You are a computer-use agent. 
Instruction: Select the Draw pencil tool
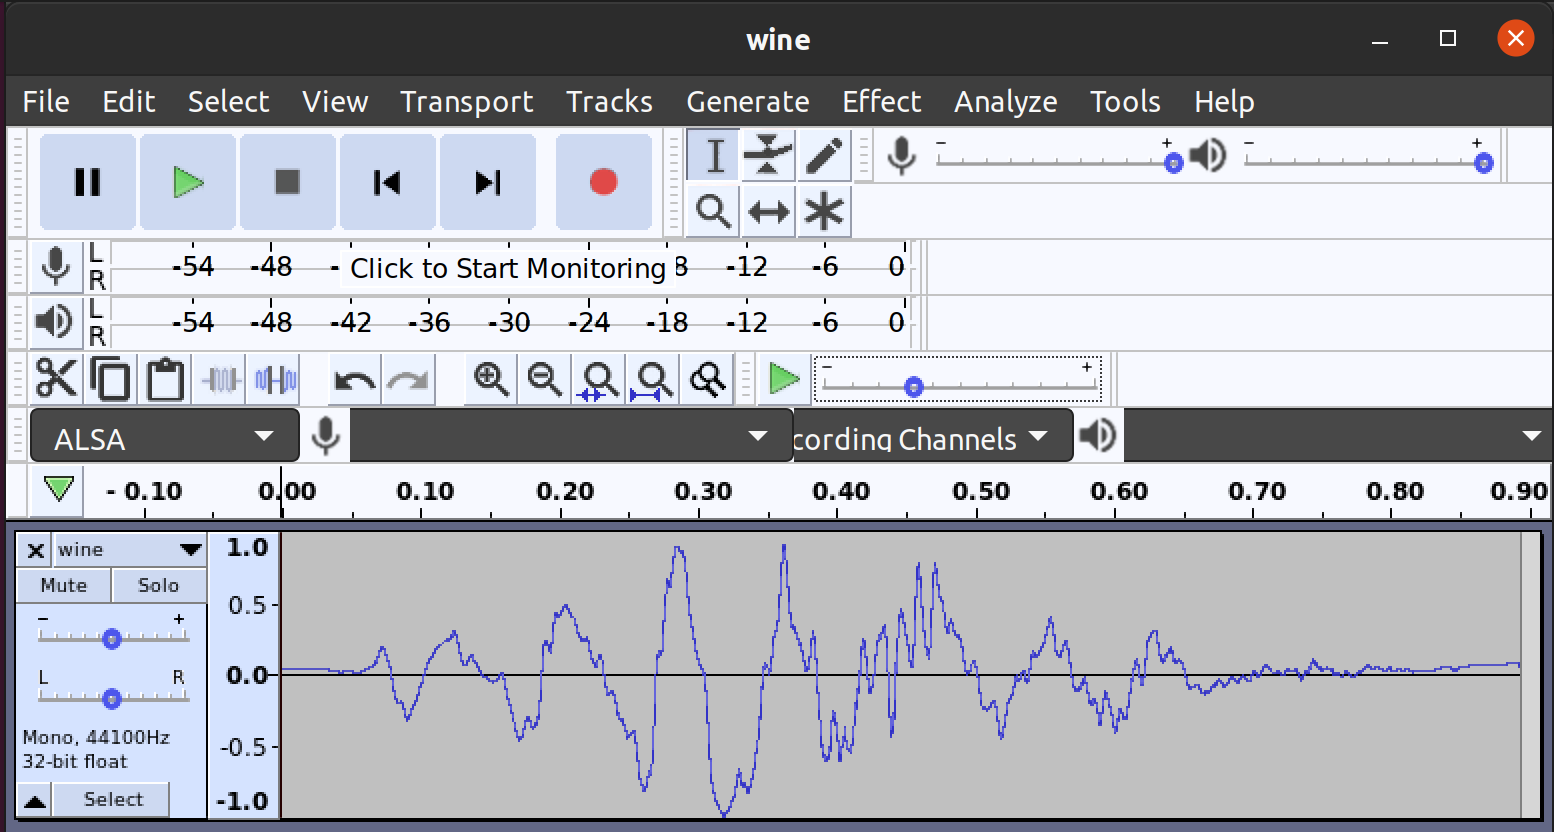[x=823, y=156]
